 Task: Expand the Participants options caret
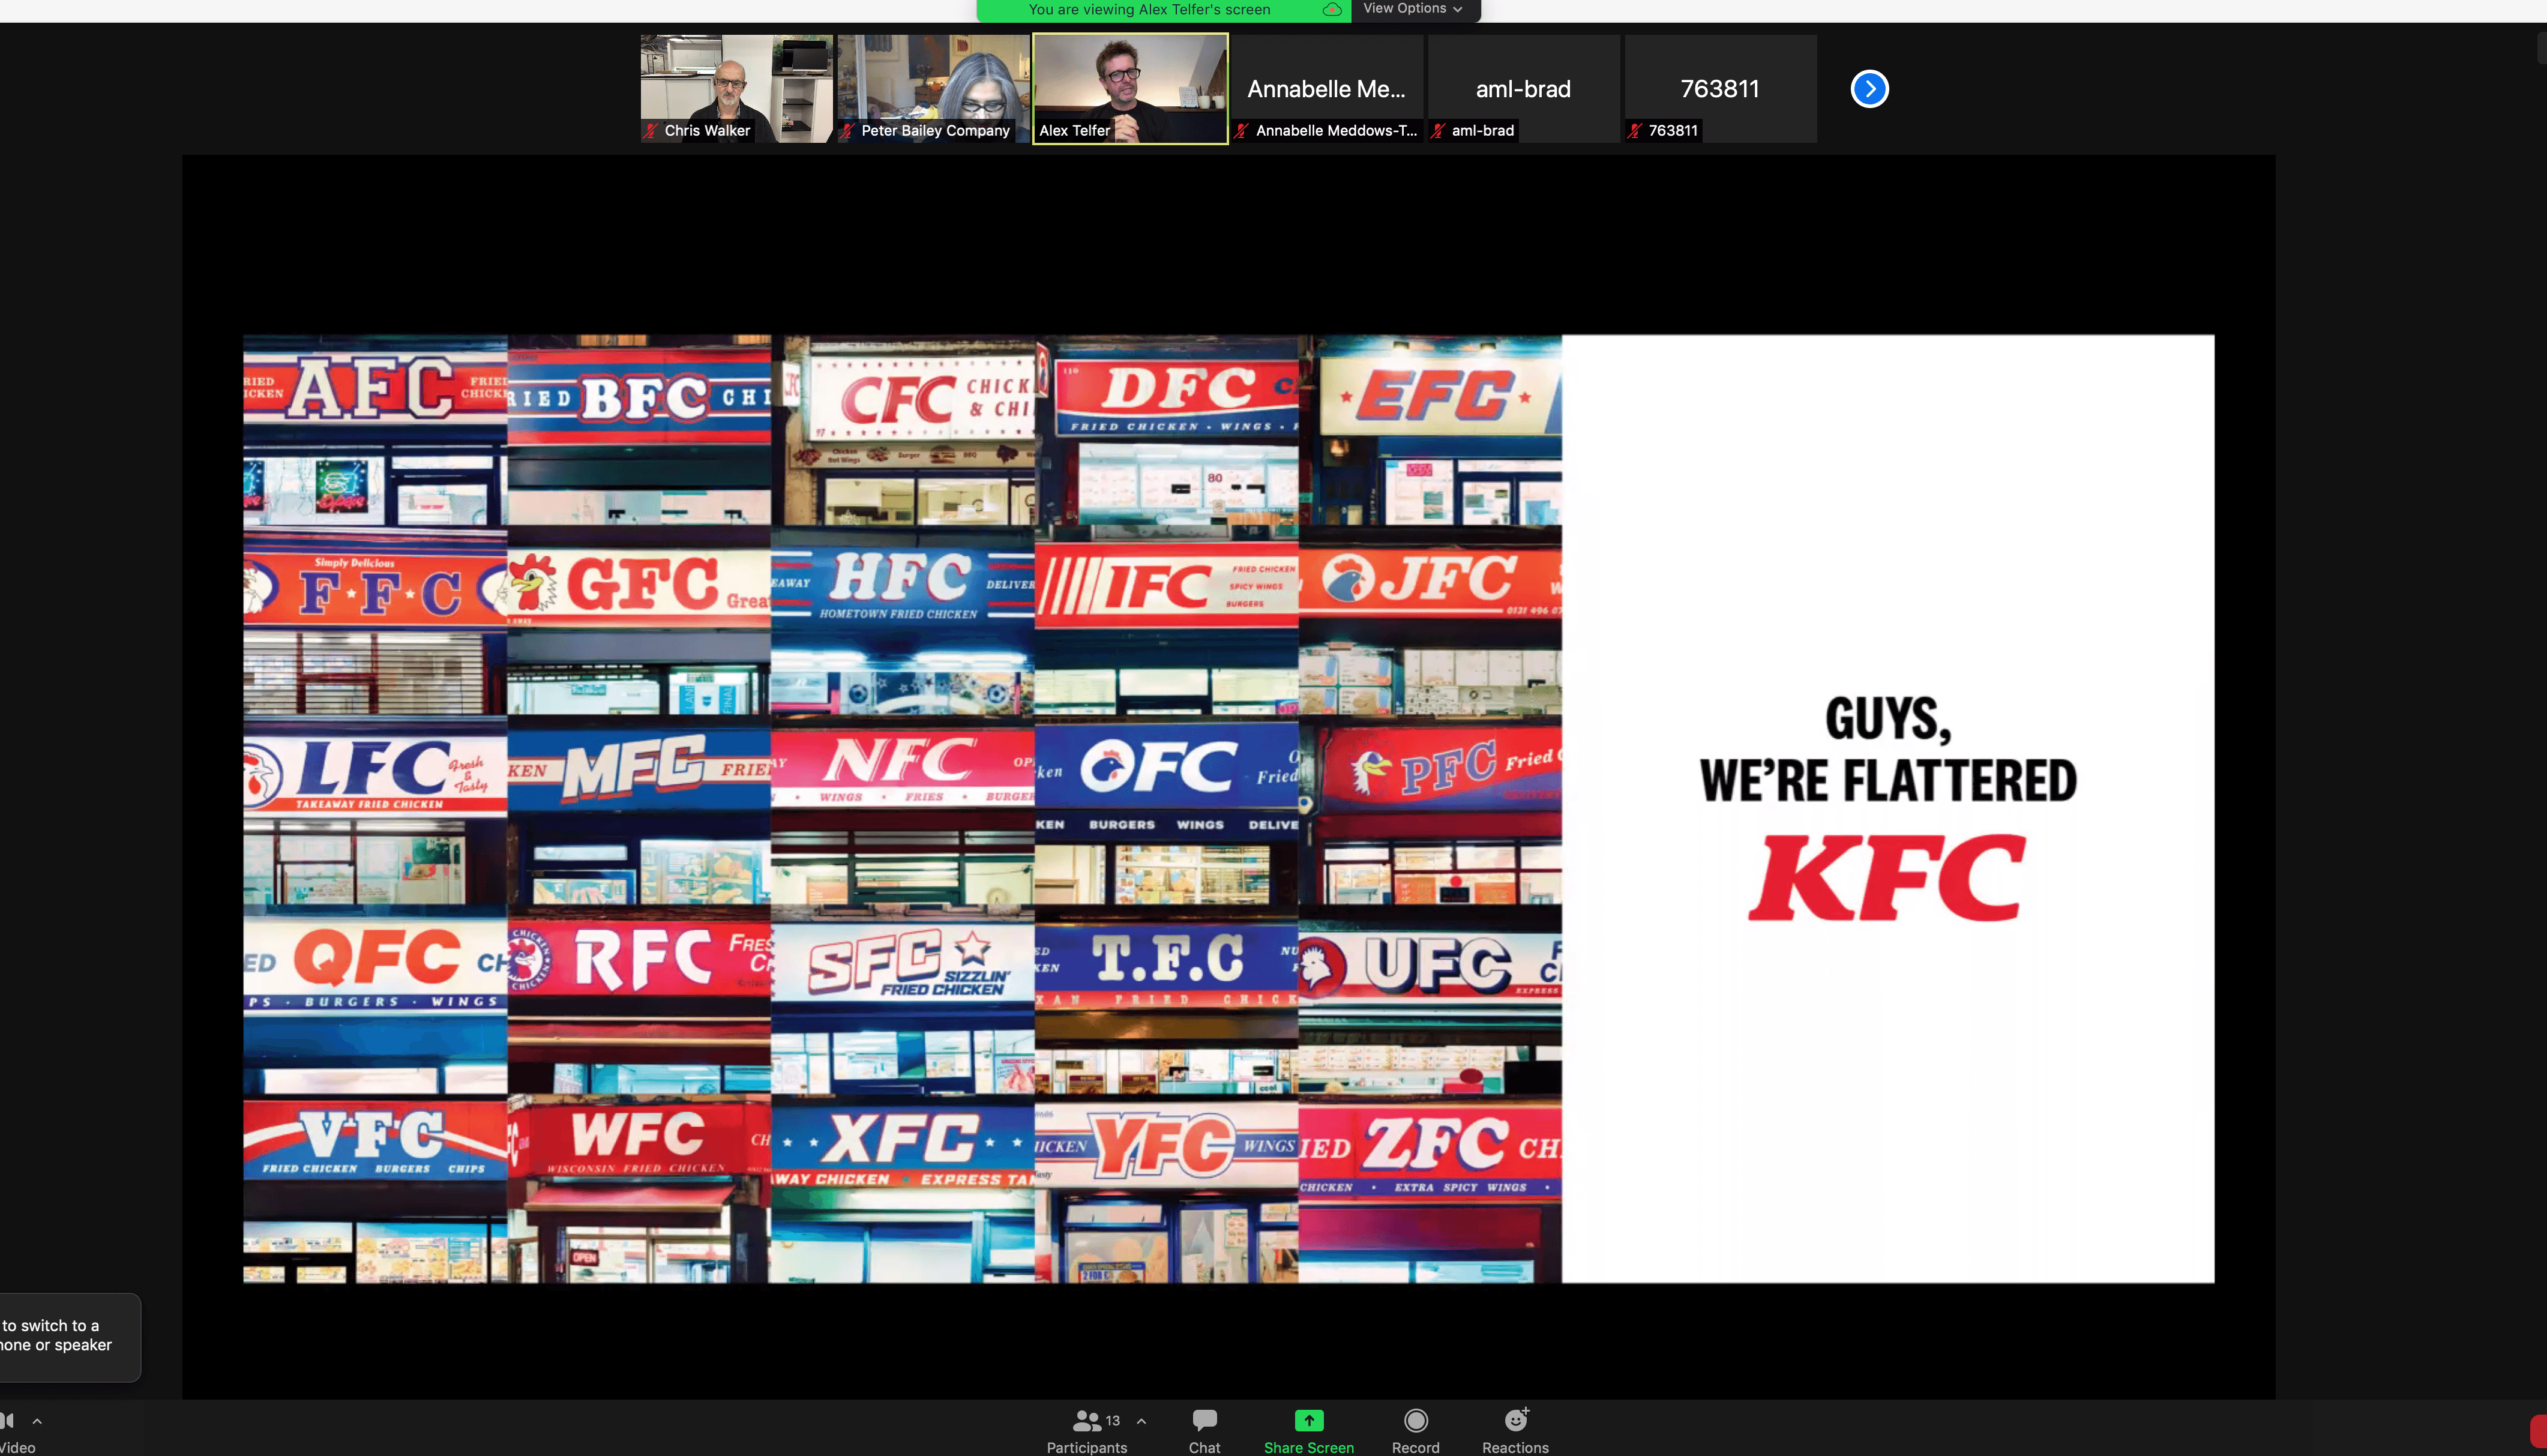pos(1141,1421)
